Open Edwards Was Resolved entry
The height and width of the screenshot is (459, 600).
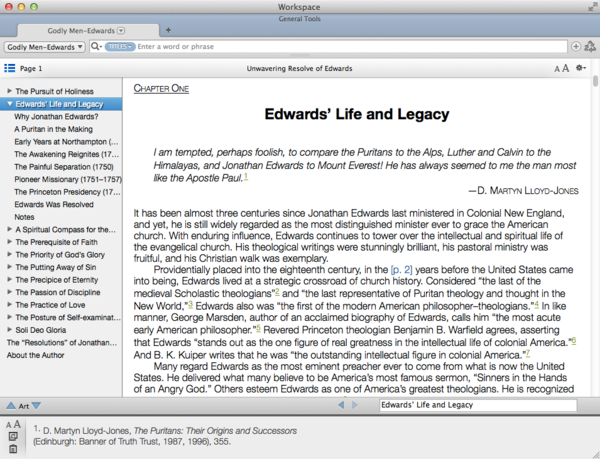[54, 204]
